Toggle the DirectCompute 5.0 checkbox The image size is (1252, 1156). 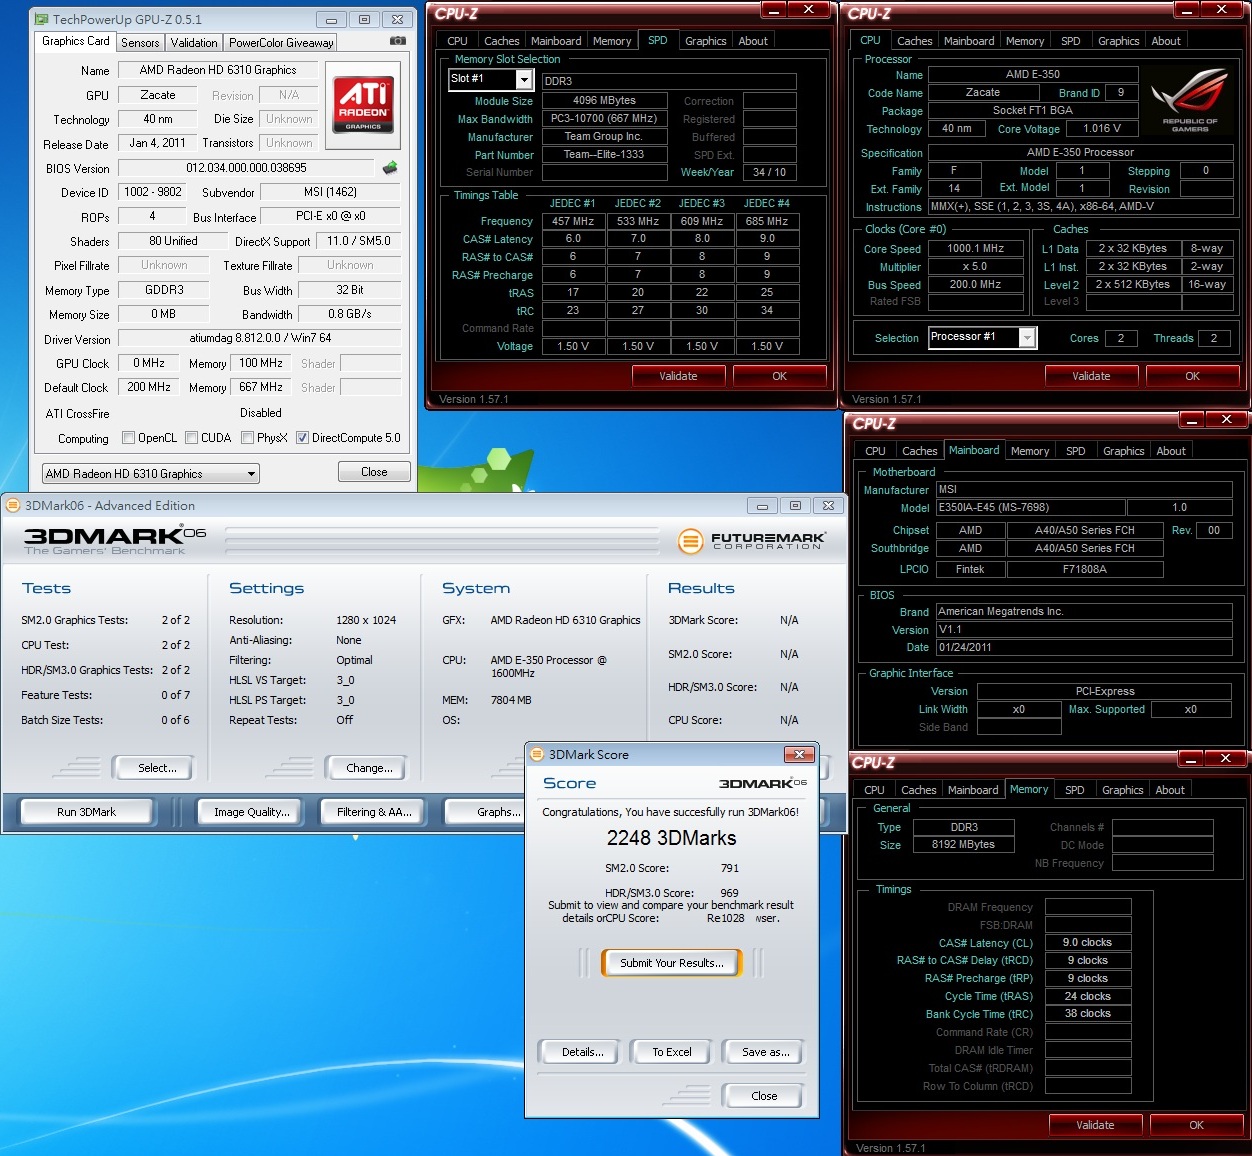click(x=302, y=438)
